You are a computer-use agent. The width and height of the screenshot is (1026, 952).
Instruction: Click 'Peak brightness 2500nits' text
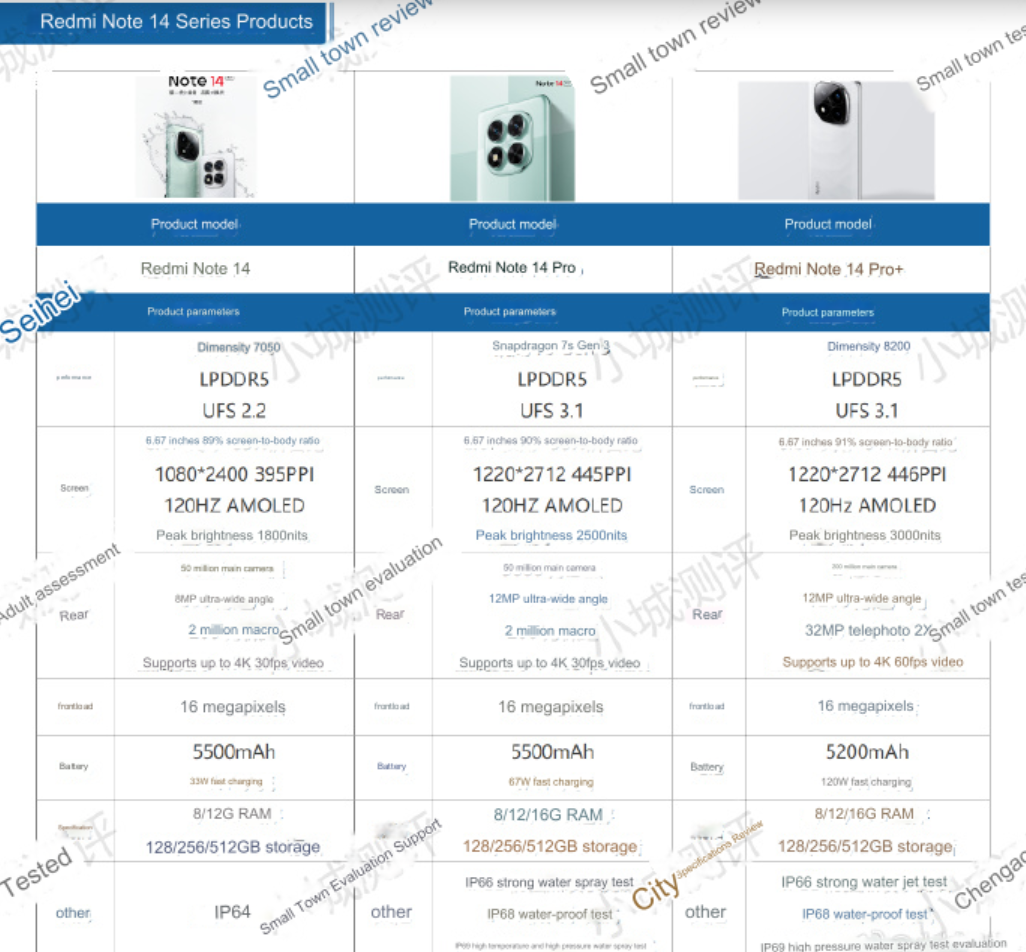pyautogui.click(x=551, y=535)
